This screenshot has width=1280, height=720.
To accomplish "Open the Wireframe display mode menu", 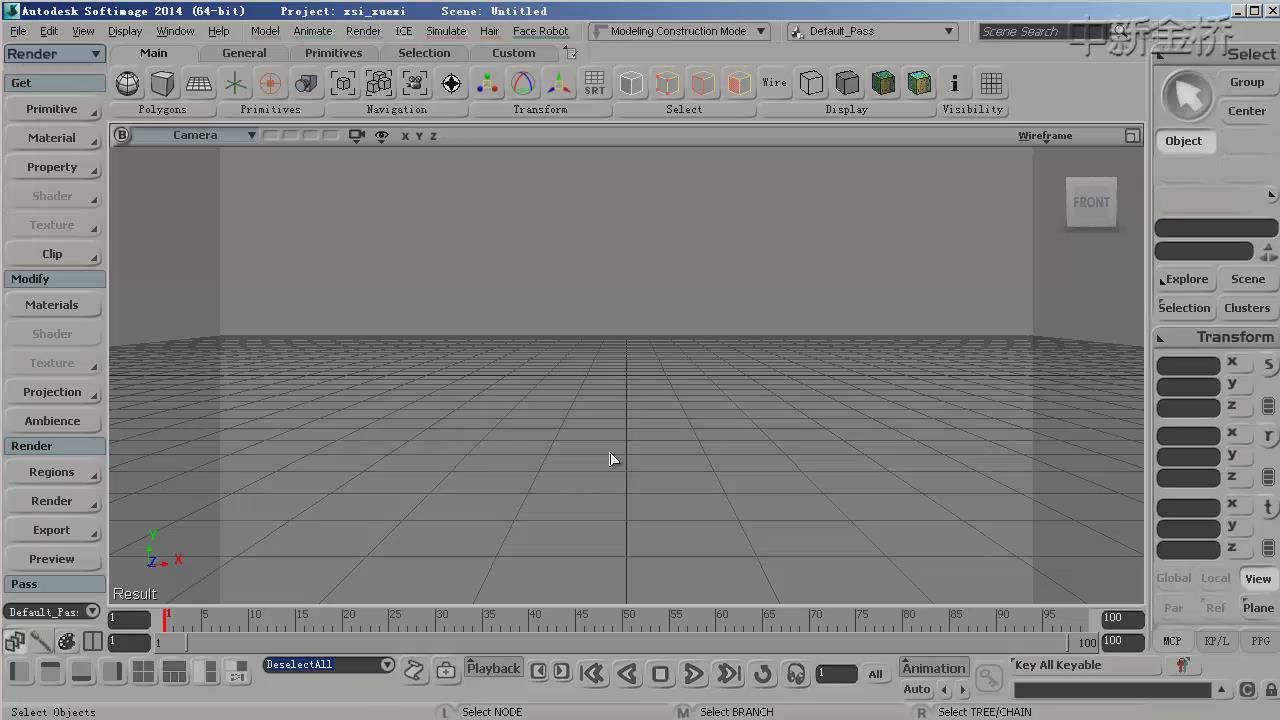I will point(1045,135).
